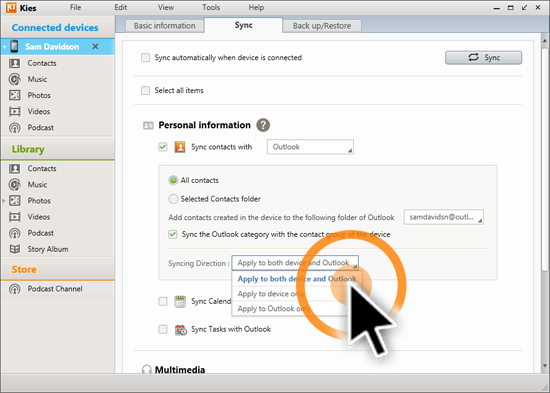Click the orange contacts sync icon
The width and height of the screenshot is (550, 393).
coord(180,147)
